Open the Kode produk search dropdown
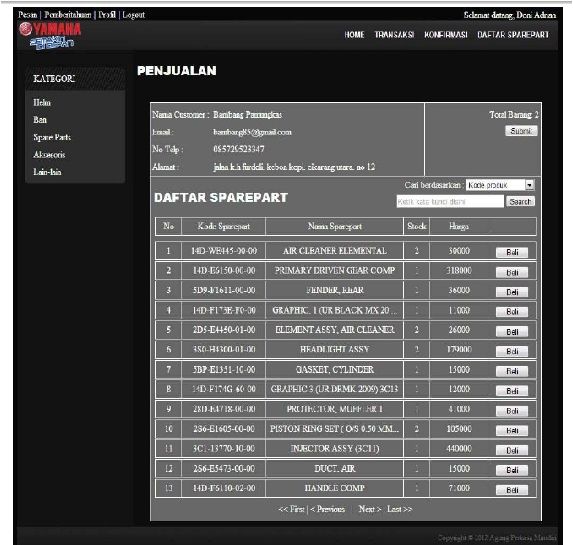Screen dimensions: 573x545 click(500, 185)
